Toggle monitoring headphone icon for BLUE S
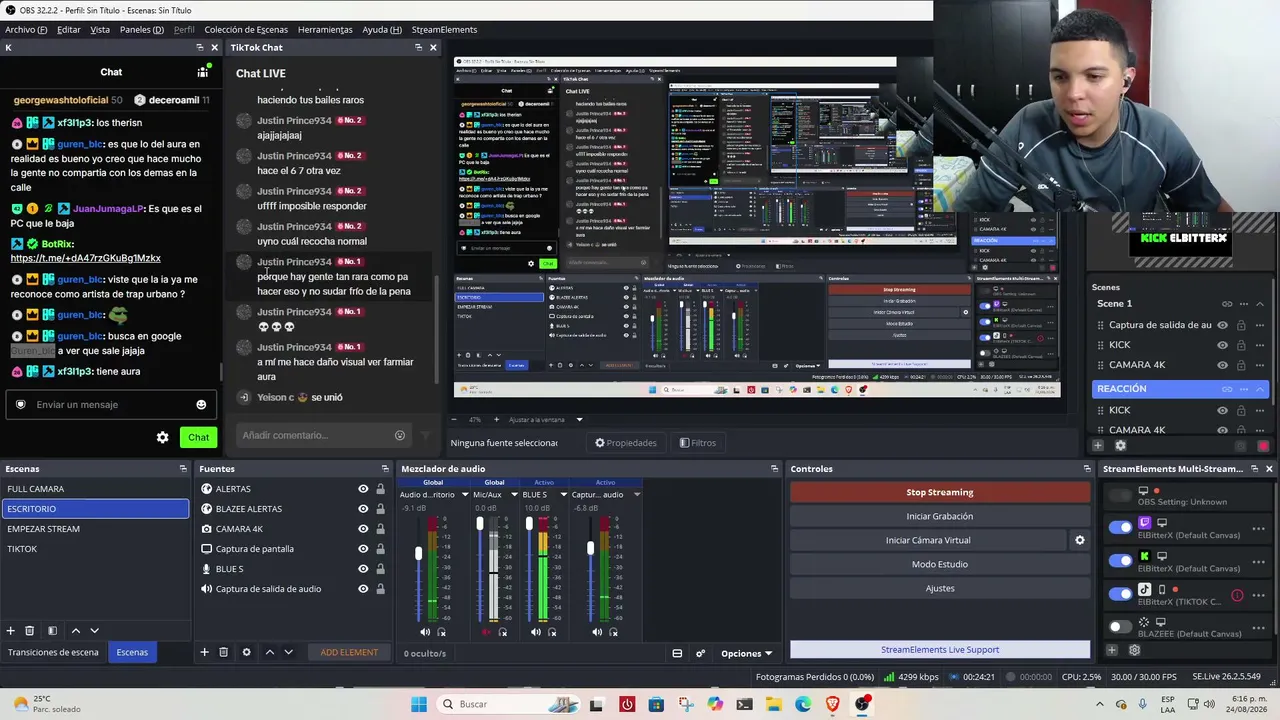 coord(552,632)
